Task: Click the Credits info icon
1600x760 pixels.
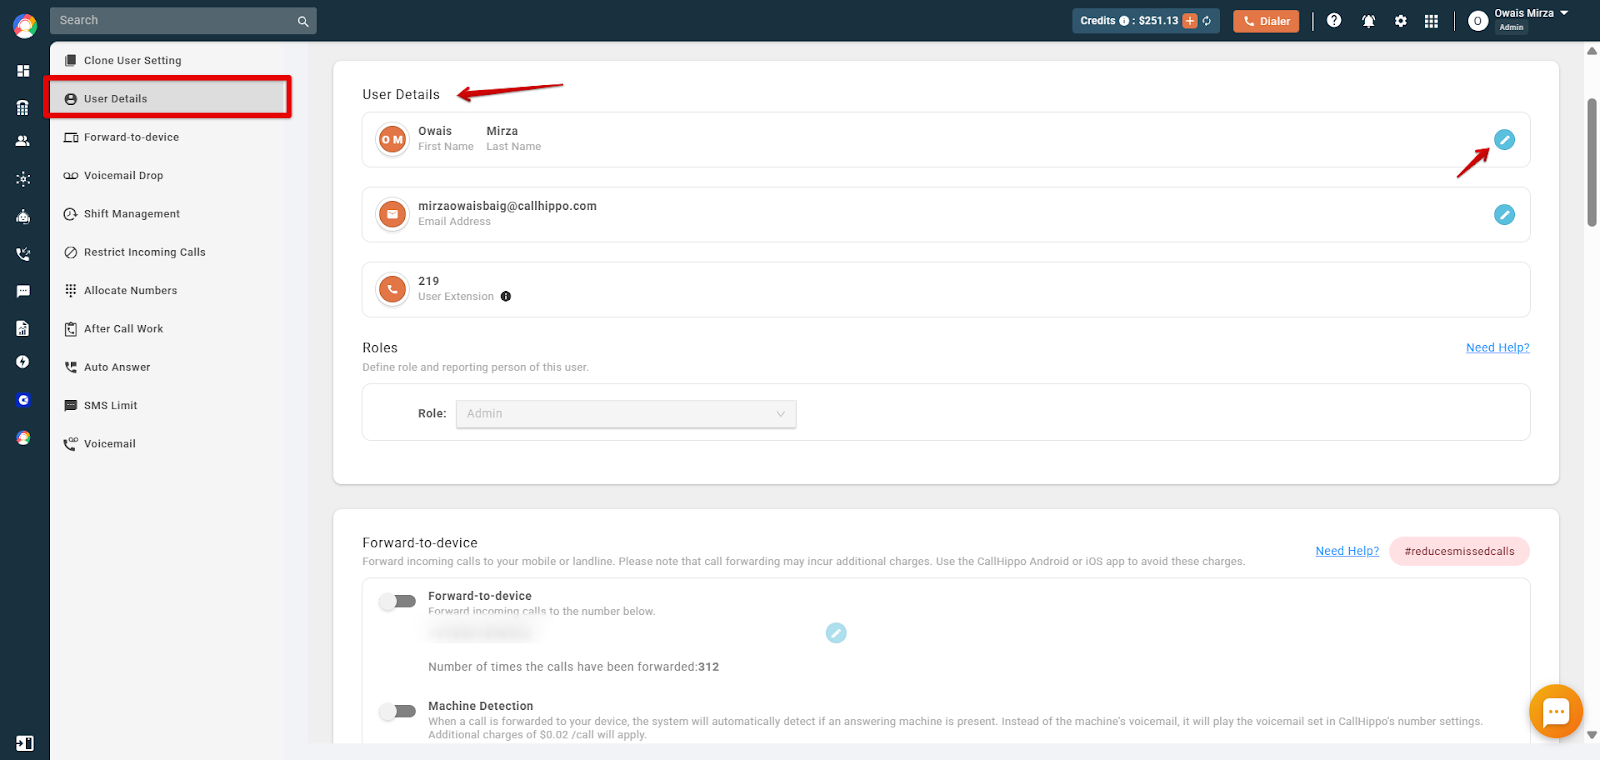Action: tap(1124, 21)
